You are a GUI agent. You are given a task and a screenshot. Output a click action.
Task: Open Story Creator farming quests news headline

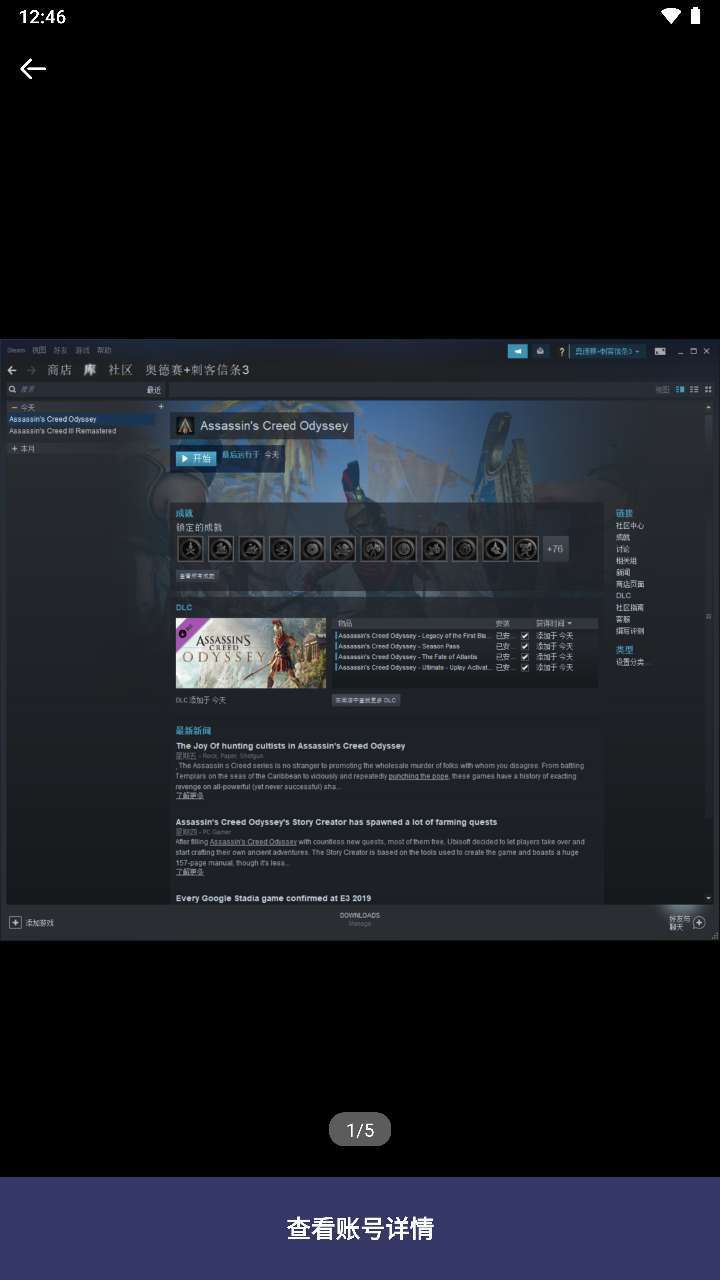pyautogui.click(x=336, y=822)
